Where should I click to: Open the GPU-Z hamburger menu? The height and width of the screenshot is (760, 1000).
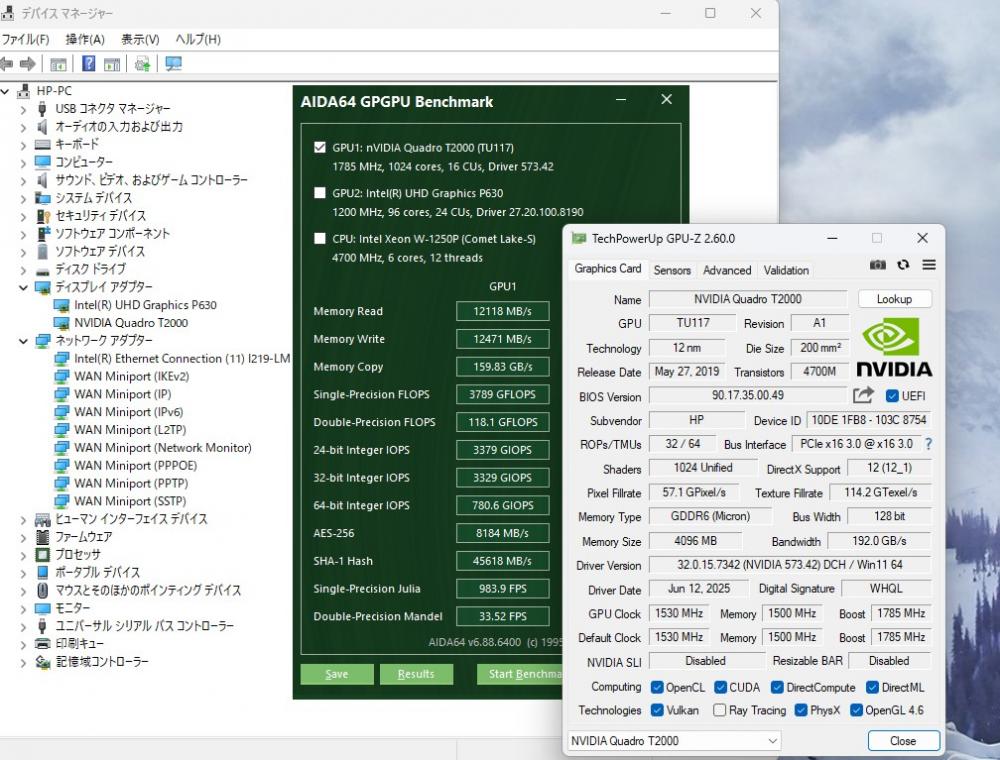pyautogui.click(x=929, y=265)
